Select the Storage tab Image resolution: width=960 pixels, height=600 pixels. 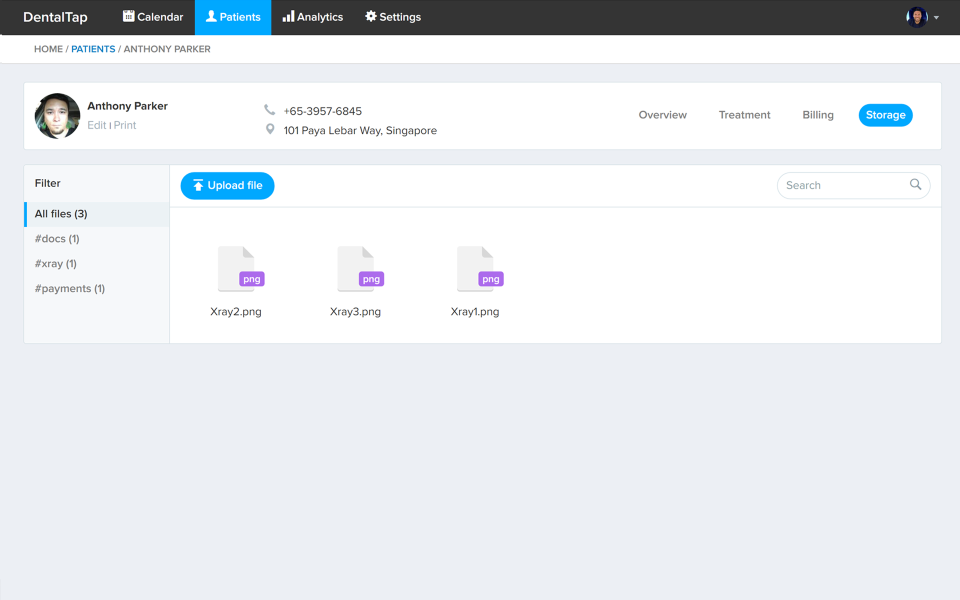pyautogui.click(x=885, y=115)
